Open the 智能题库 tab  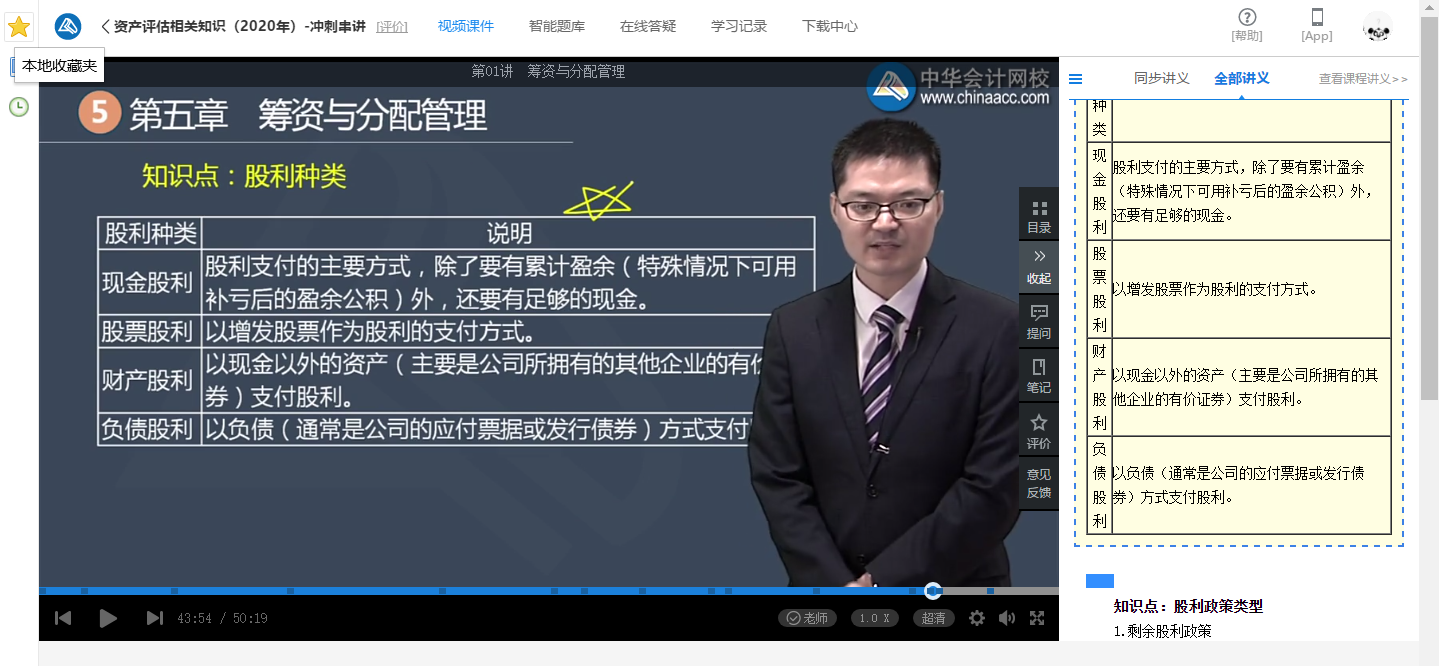pos(557,26)
